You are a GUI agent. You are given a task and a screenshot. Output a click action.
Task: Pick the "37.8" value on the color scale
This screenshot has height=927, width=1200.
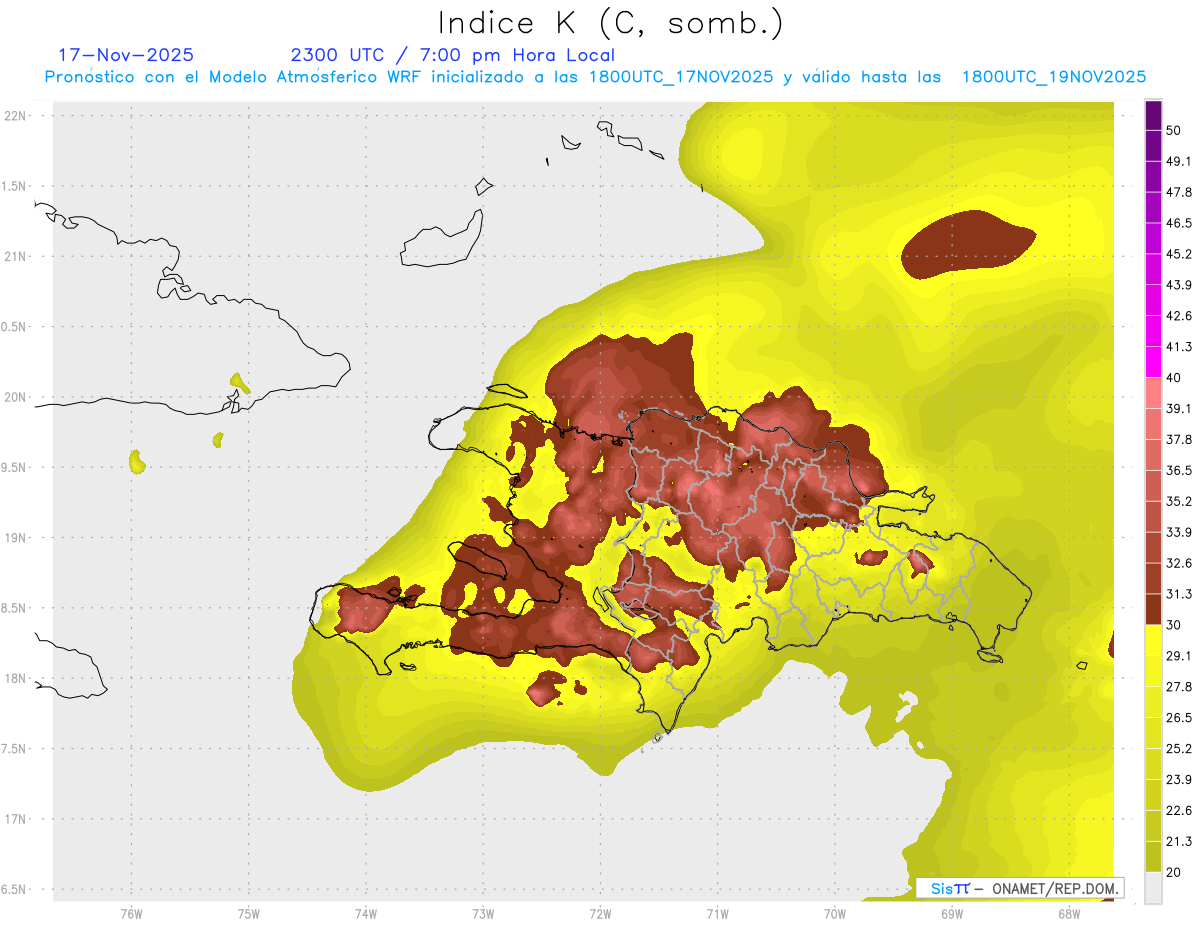coord(1178,439)
